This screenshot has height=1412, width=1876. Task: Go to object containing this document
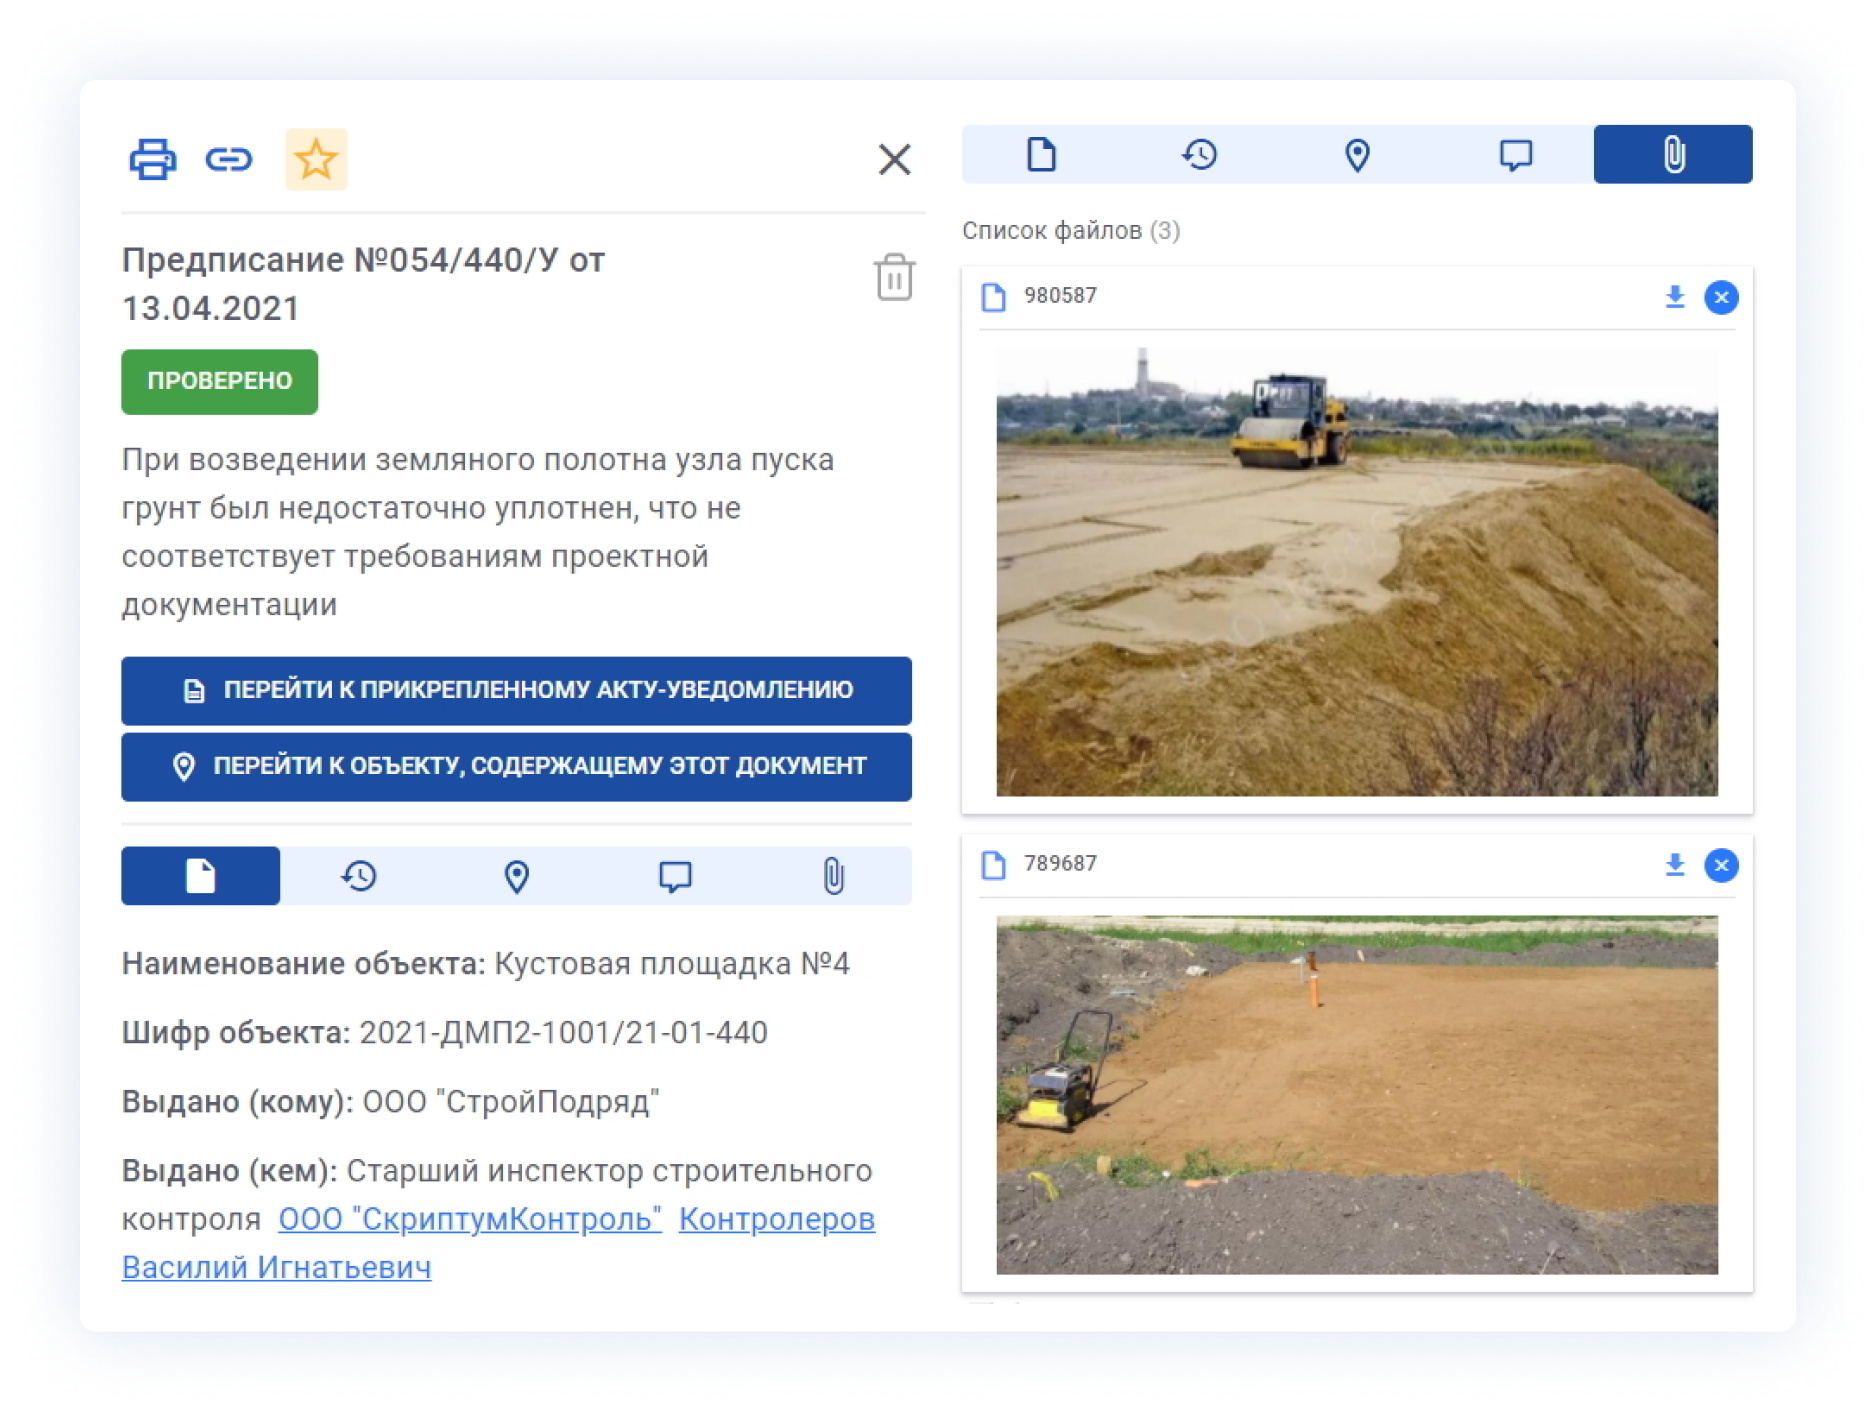[516, 766]
